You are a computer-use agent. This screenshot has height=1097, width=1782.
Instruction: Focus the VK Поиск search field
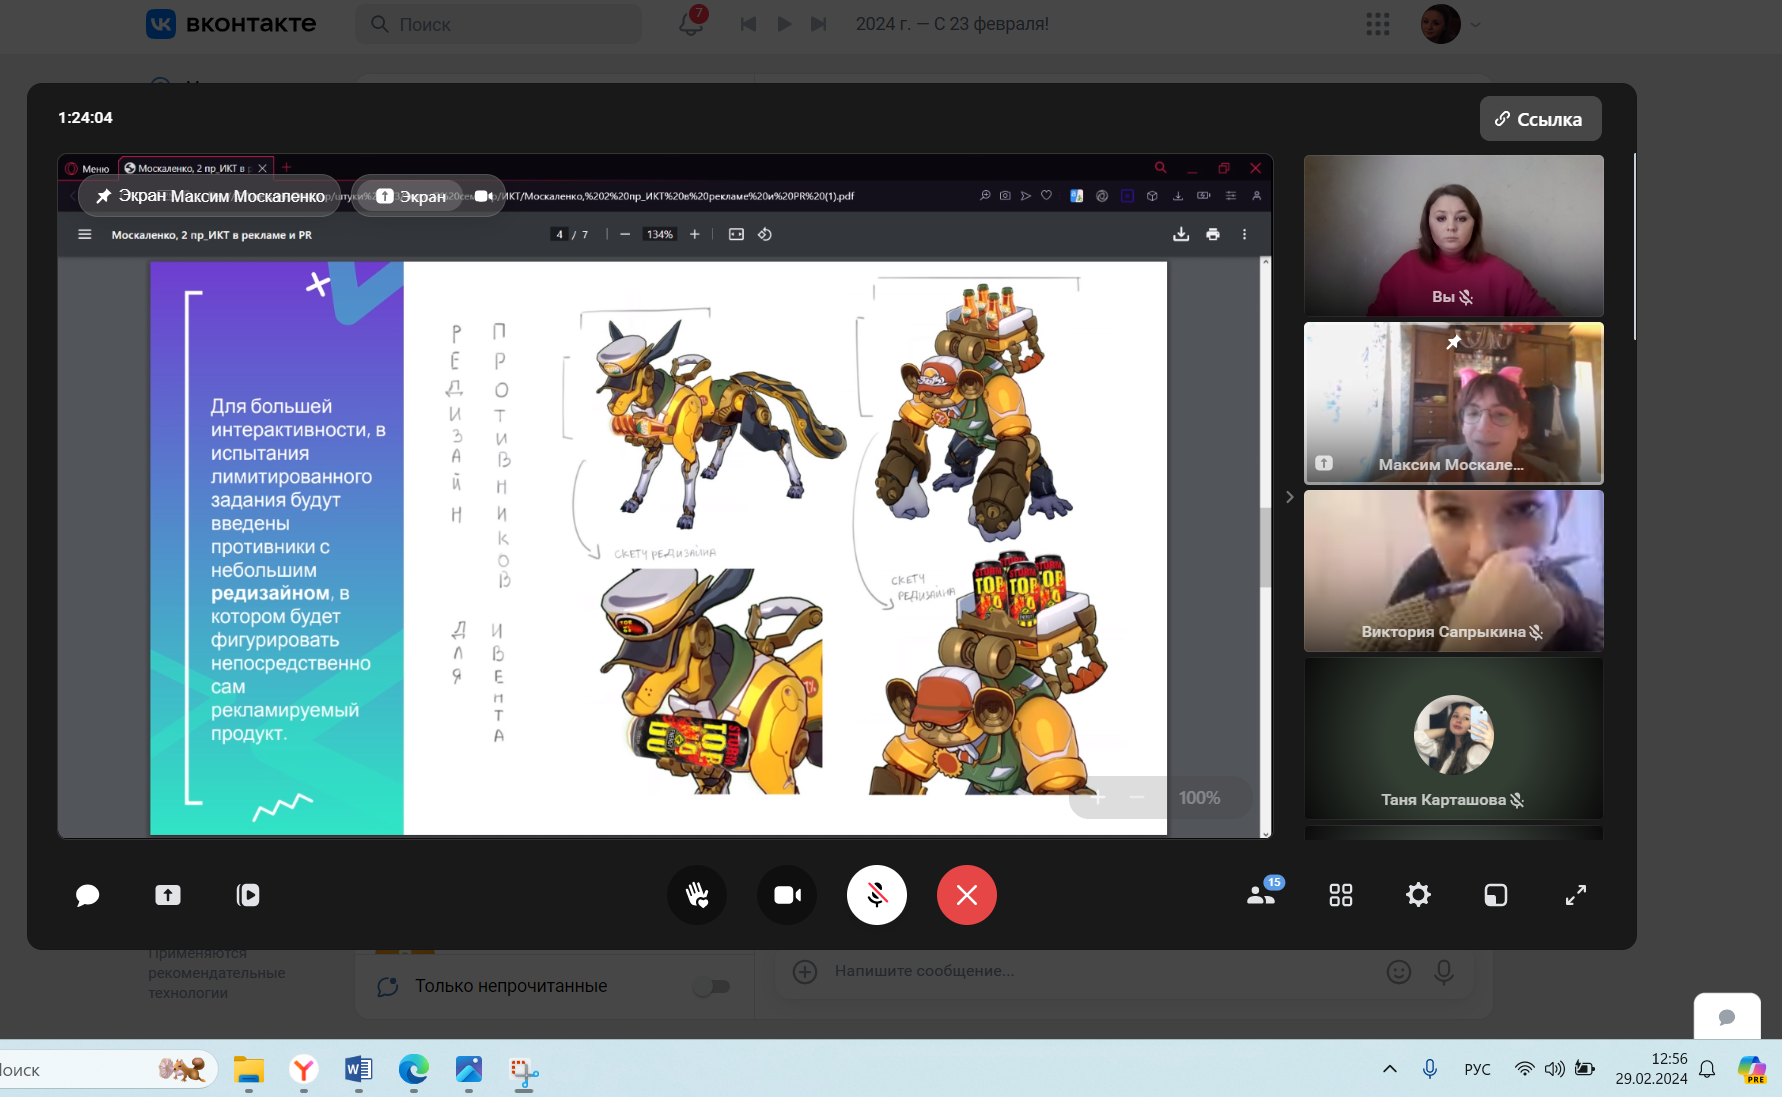click(498, 24)
